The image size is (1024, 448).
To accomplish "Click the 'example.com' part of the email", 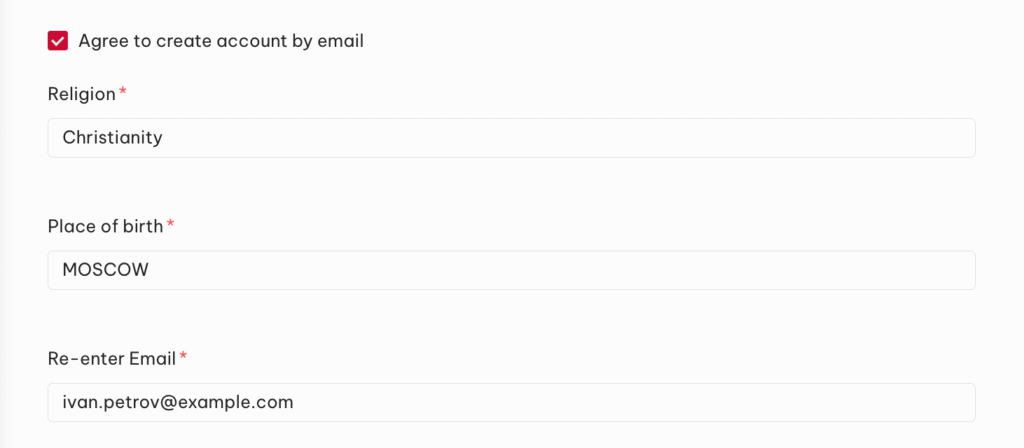I will 246,402.
